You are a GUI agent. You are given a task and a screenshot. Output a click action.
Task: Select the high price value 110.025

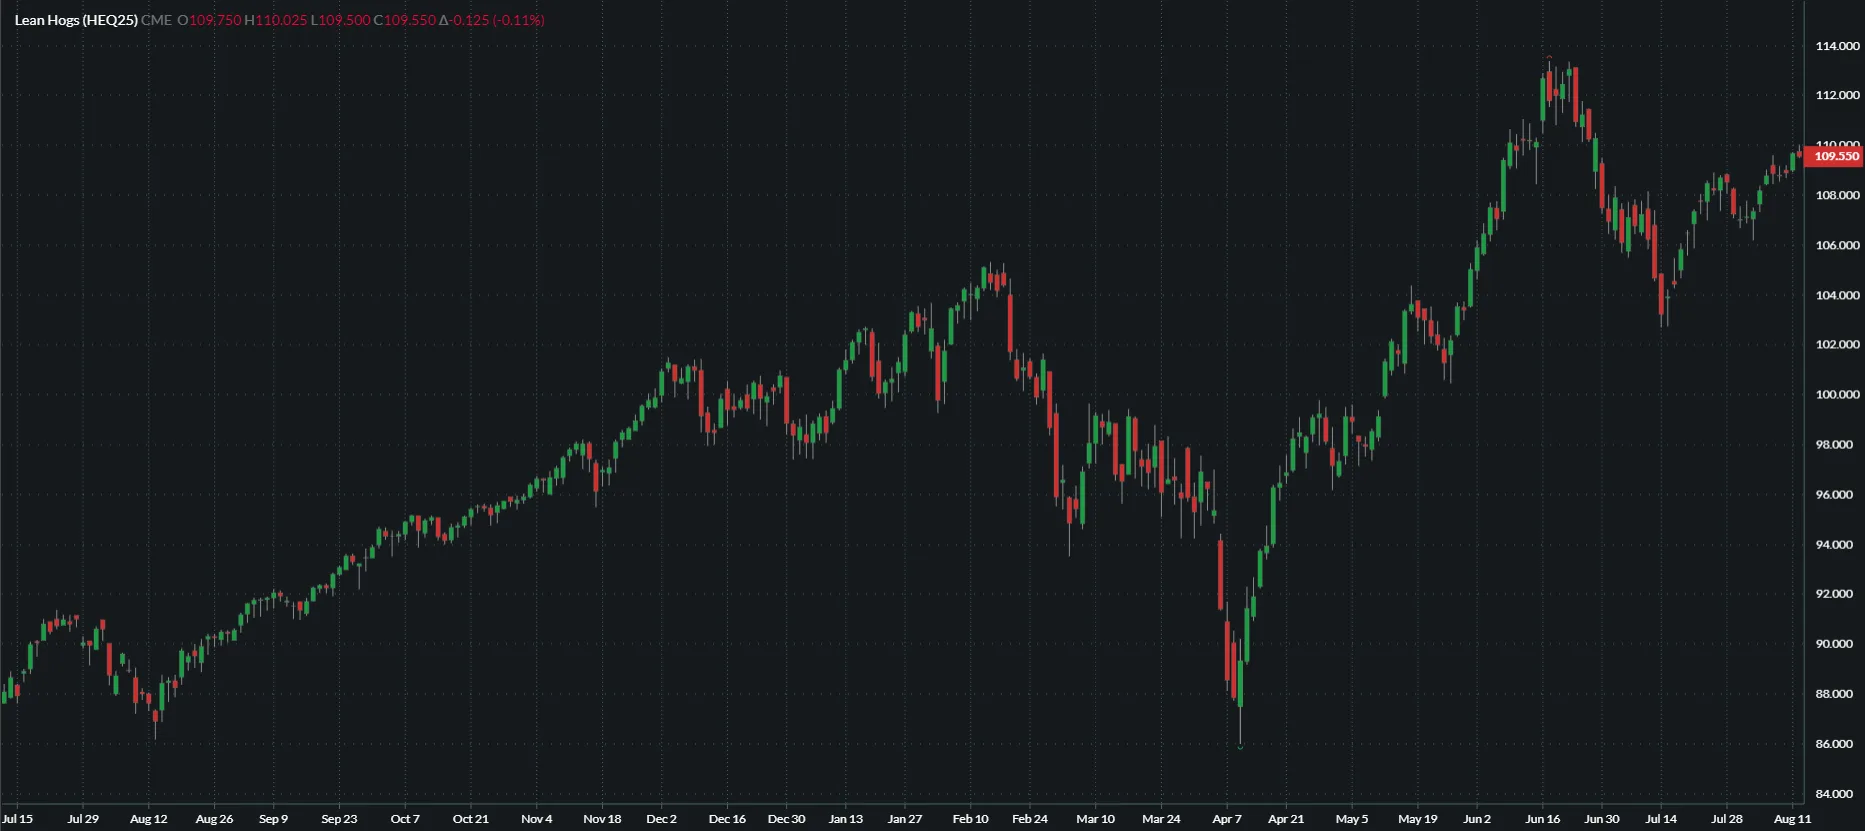pos(281,20)
